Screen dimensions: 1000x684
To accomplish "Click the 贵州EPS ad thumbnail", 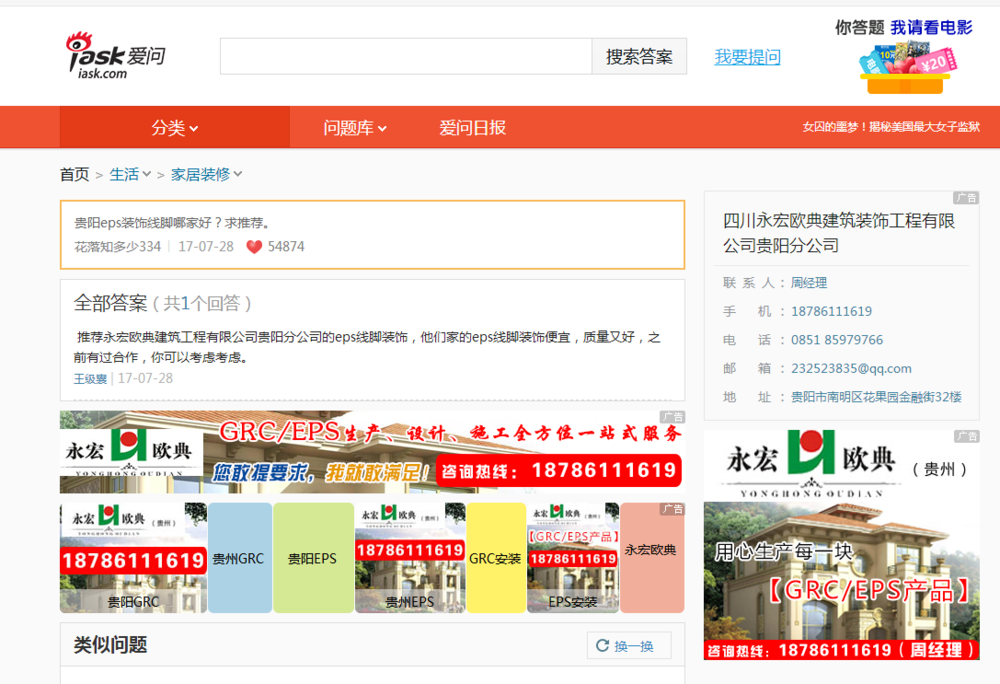I will coord(410,558).
